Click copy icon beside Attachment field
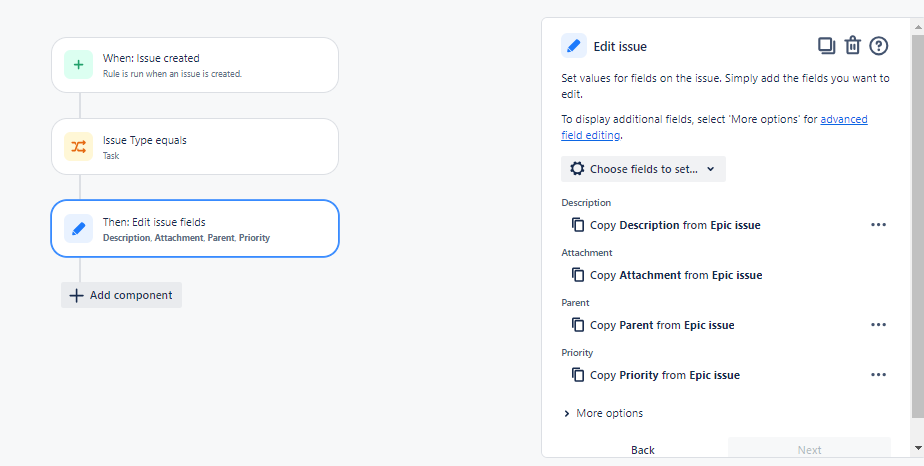 [578, 275]
